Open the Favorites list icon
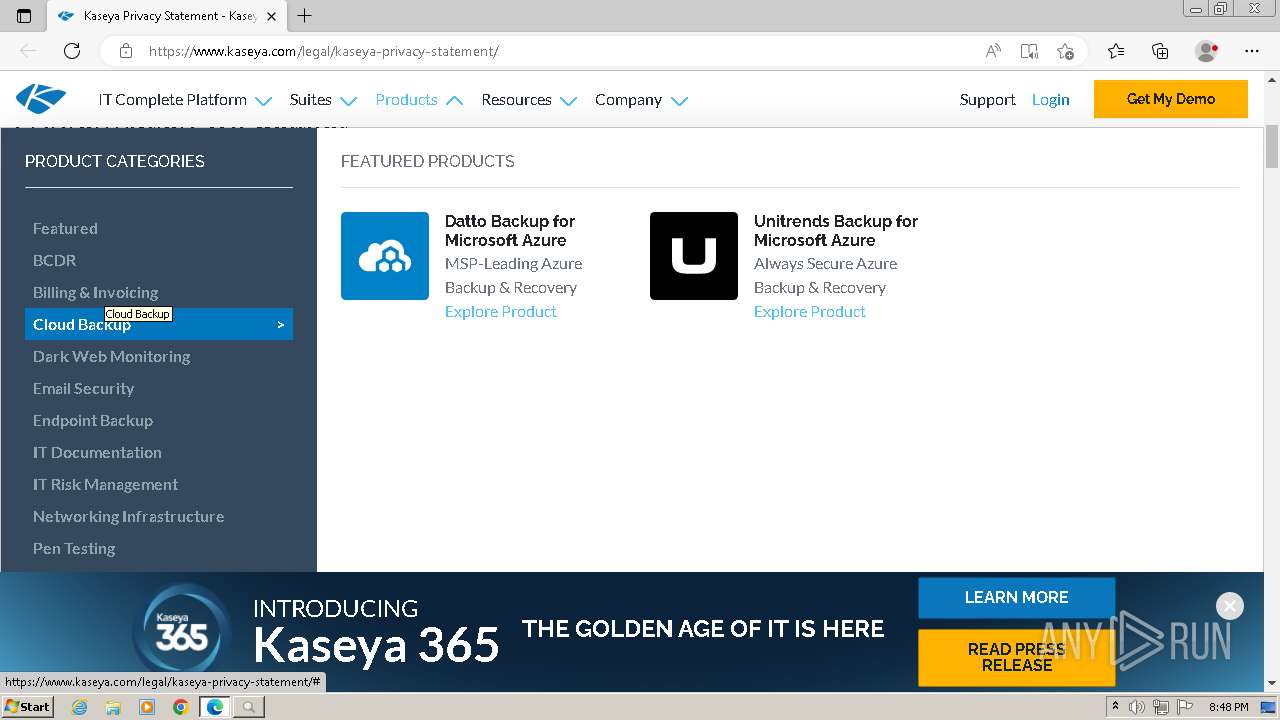This screenshot has height=720, width=1280. click(x=1116, y=51)
